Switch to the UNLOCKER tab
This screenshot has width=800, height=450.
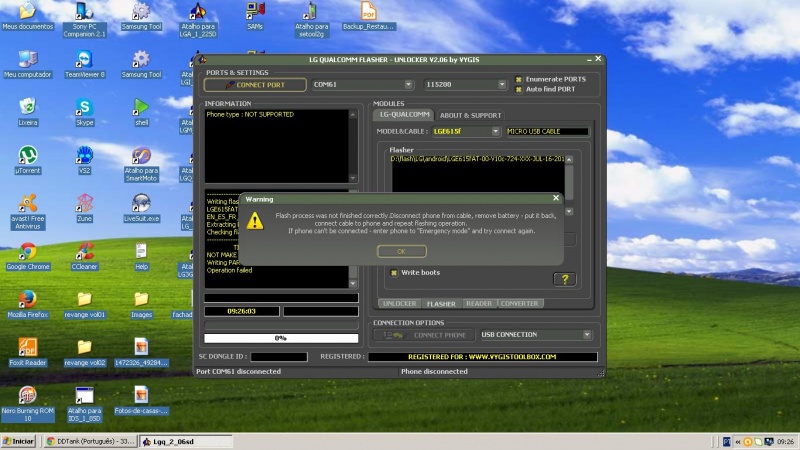(x=399, y=304)
